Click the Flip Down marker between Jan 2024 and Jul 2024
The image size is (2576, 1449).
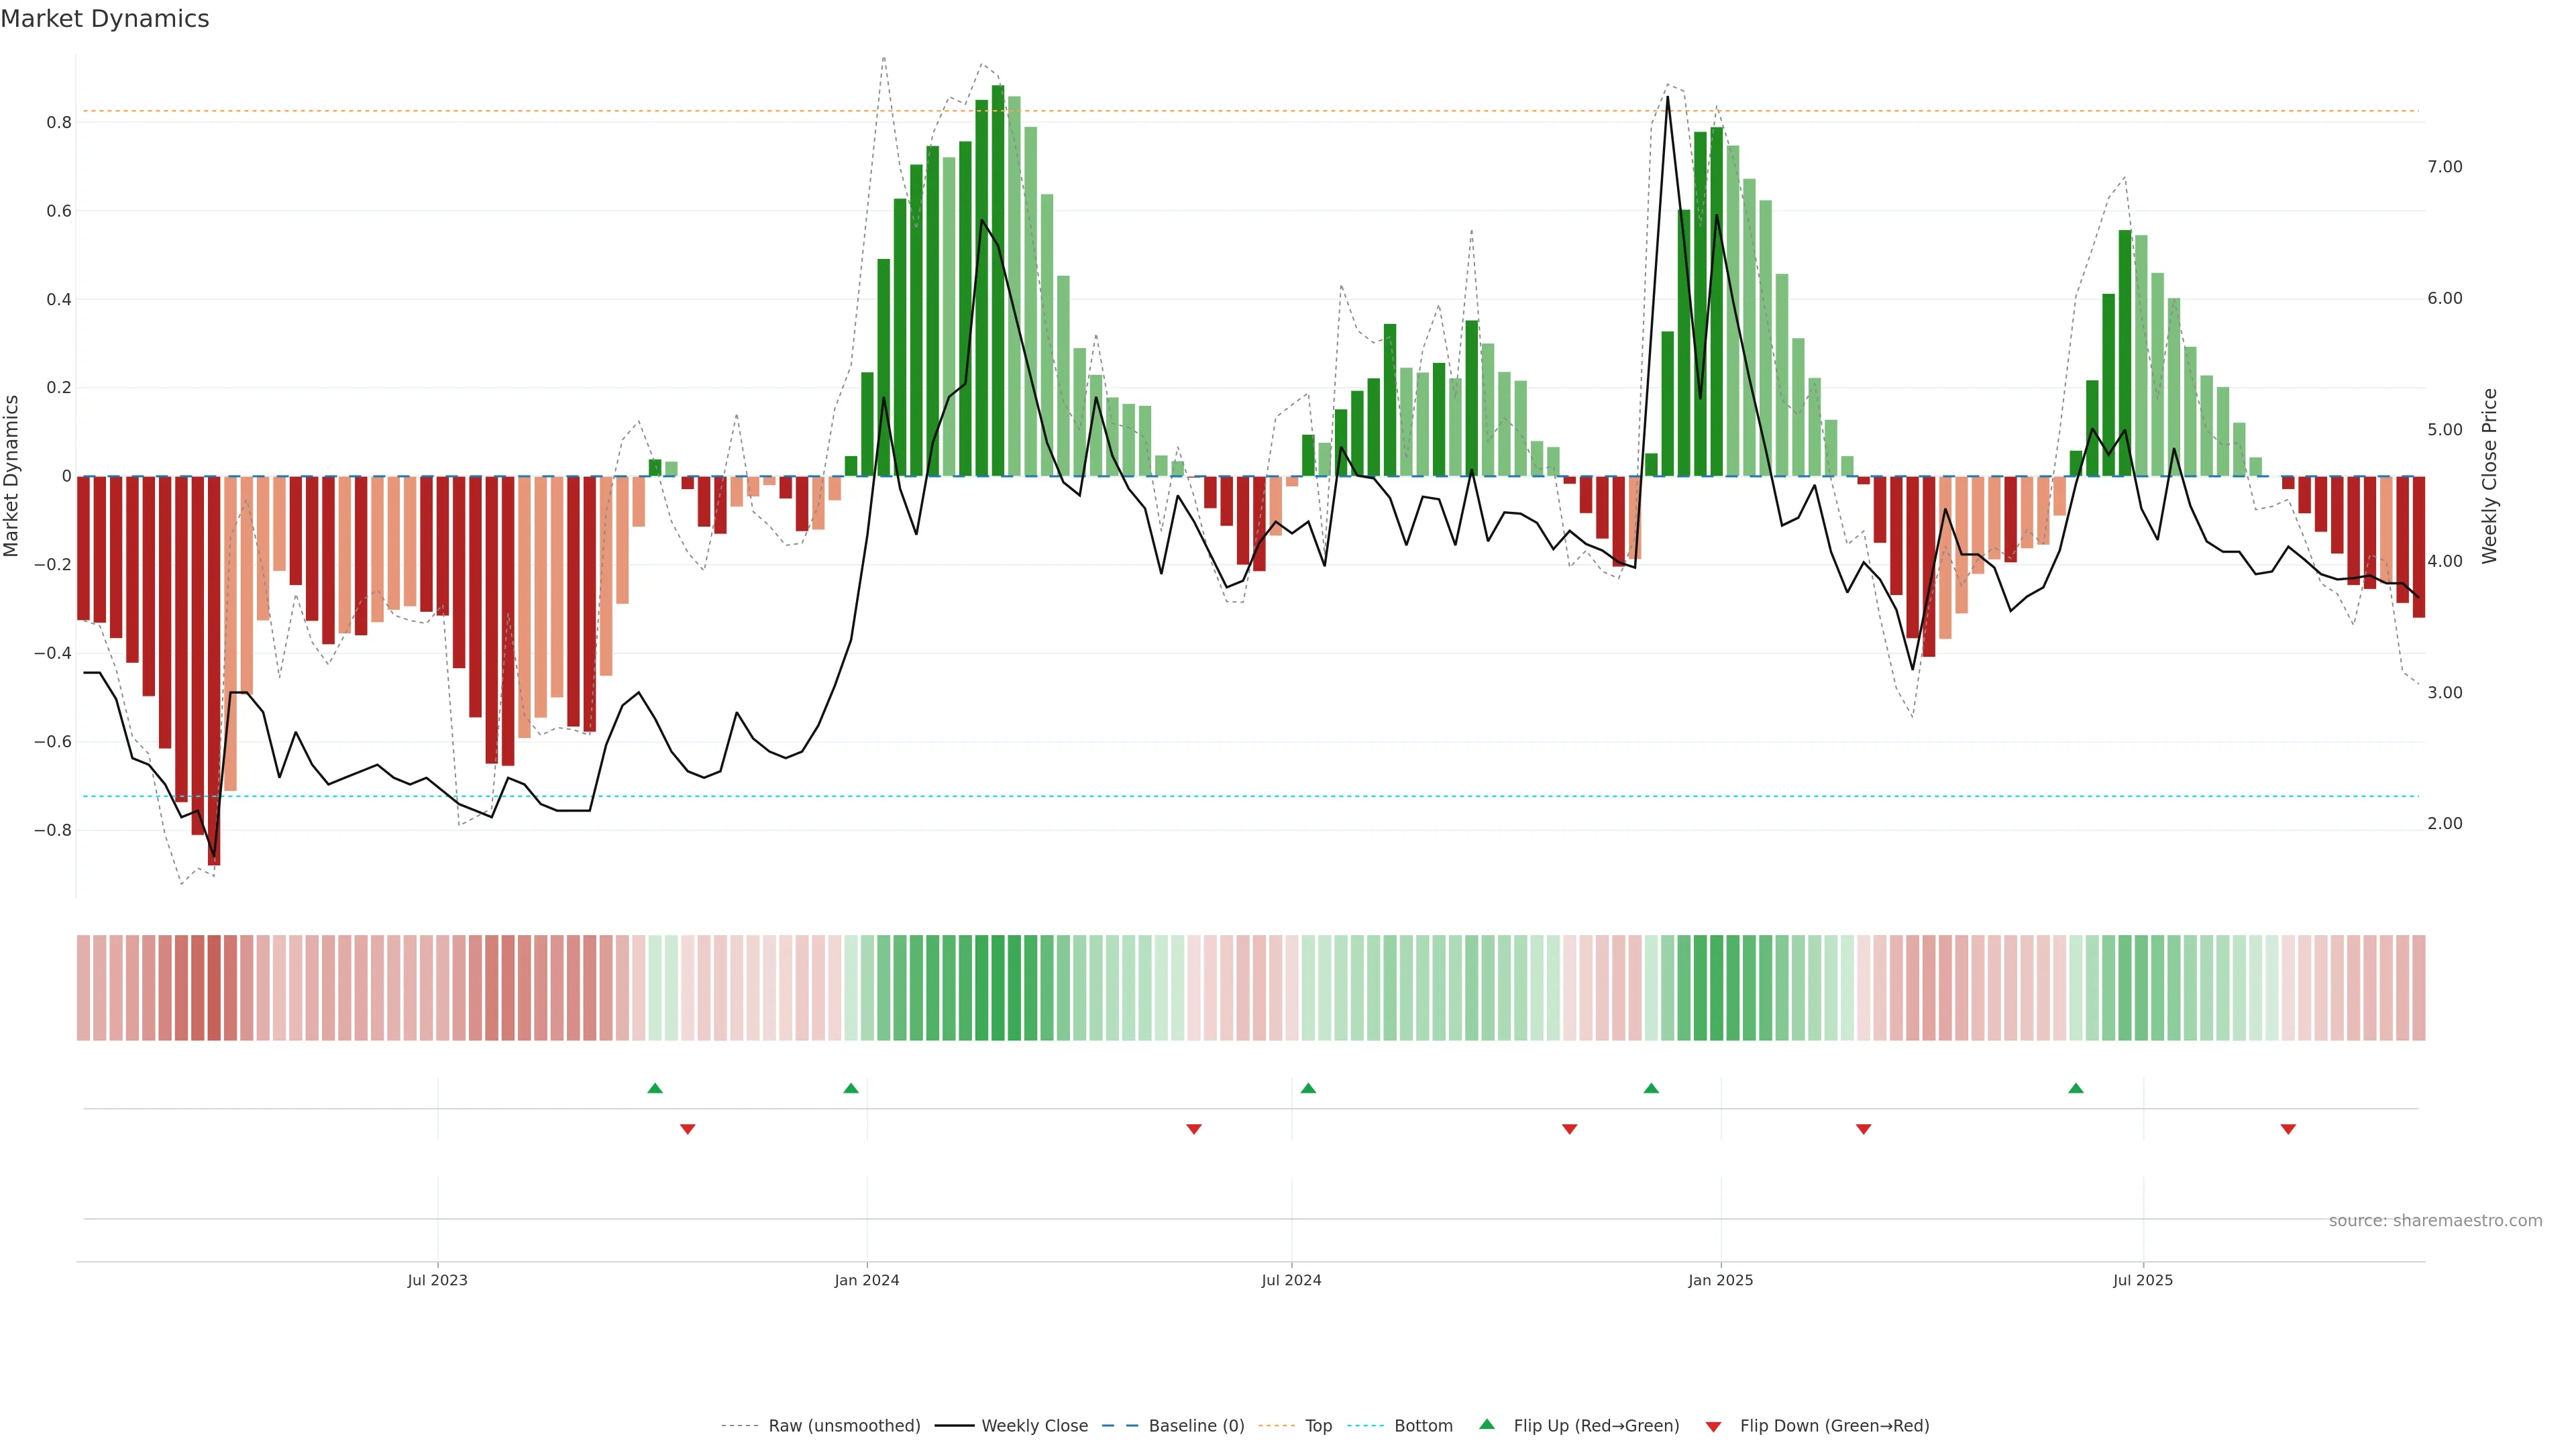1193,1129
